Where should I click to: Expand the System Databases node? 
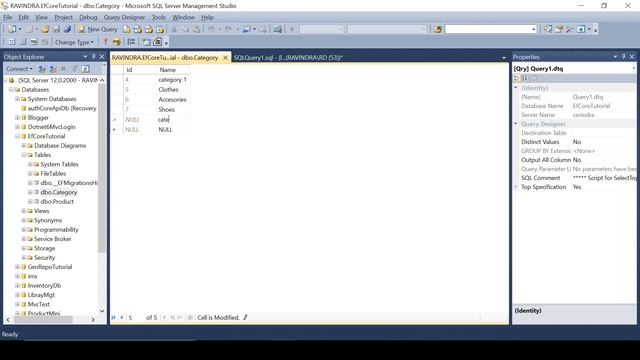pos(18,99)
